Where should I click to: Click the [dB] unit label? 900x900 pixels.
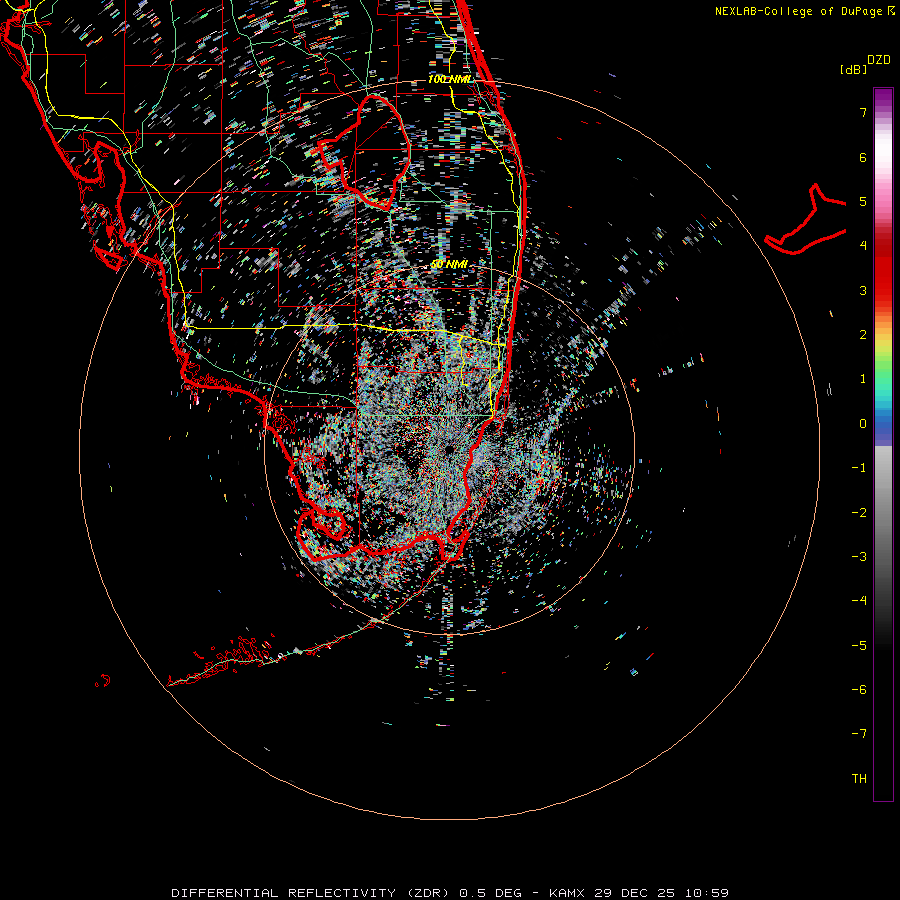click(x=853, y=69)
